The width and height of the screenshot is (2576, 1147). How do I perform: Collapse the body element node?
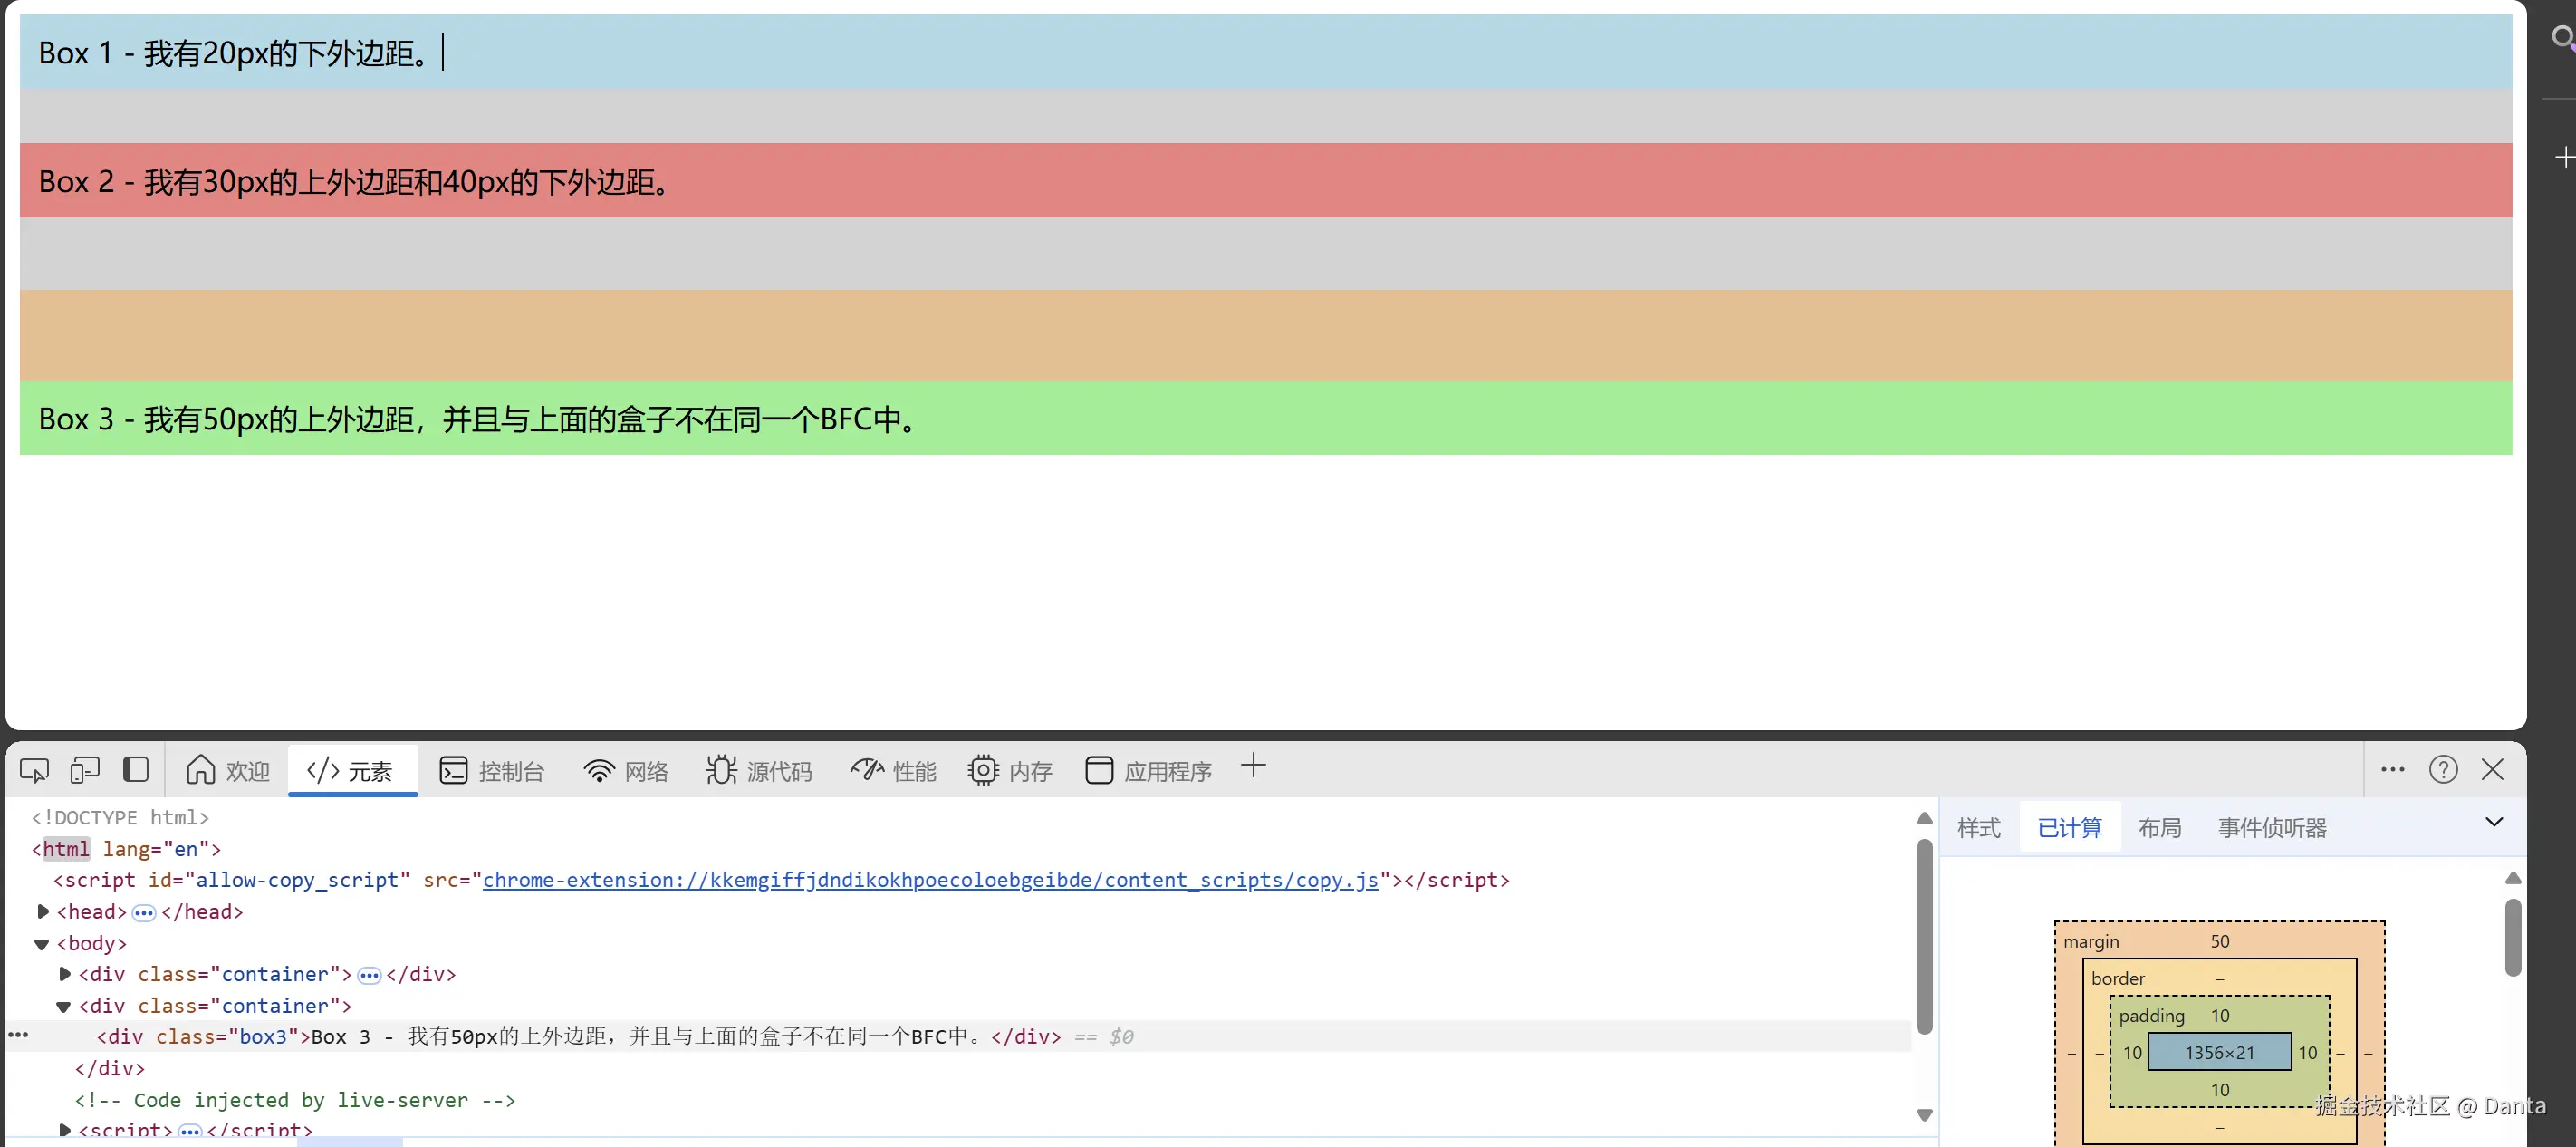[42, 943]
